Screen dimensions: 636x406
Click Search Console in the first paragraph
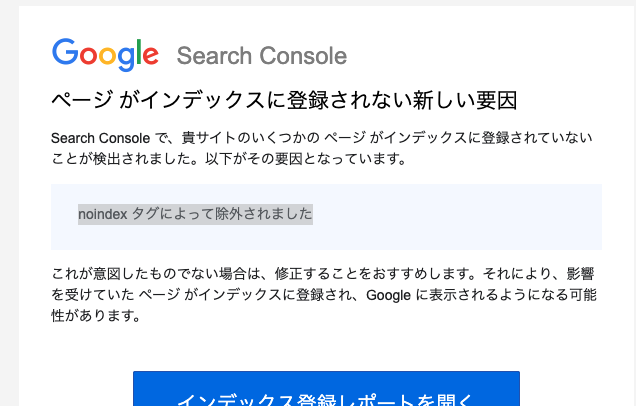pos(101,138)
